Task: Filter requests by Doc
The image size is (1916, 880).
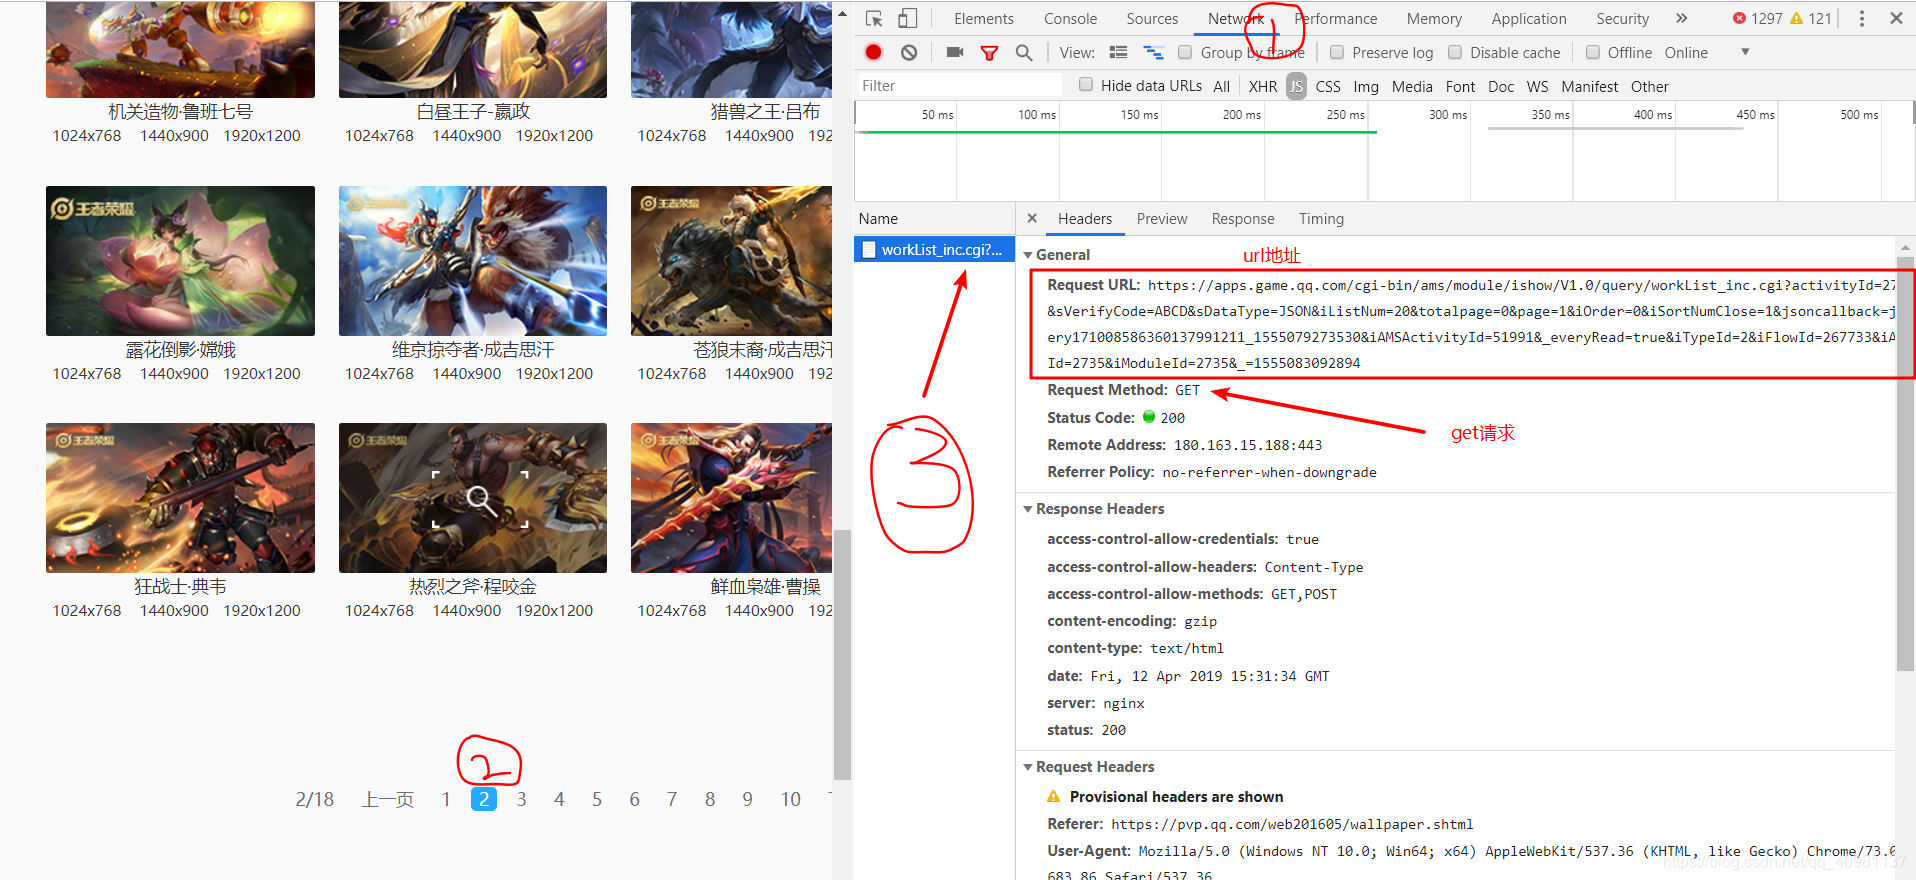Action: click(x=1501, y=87)
